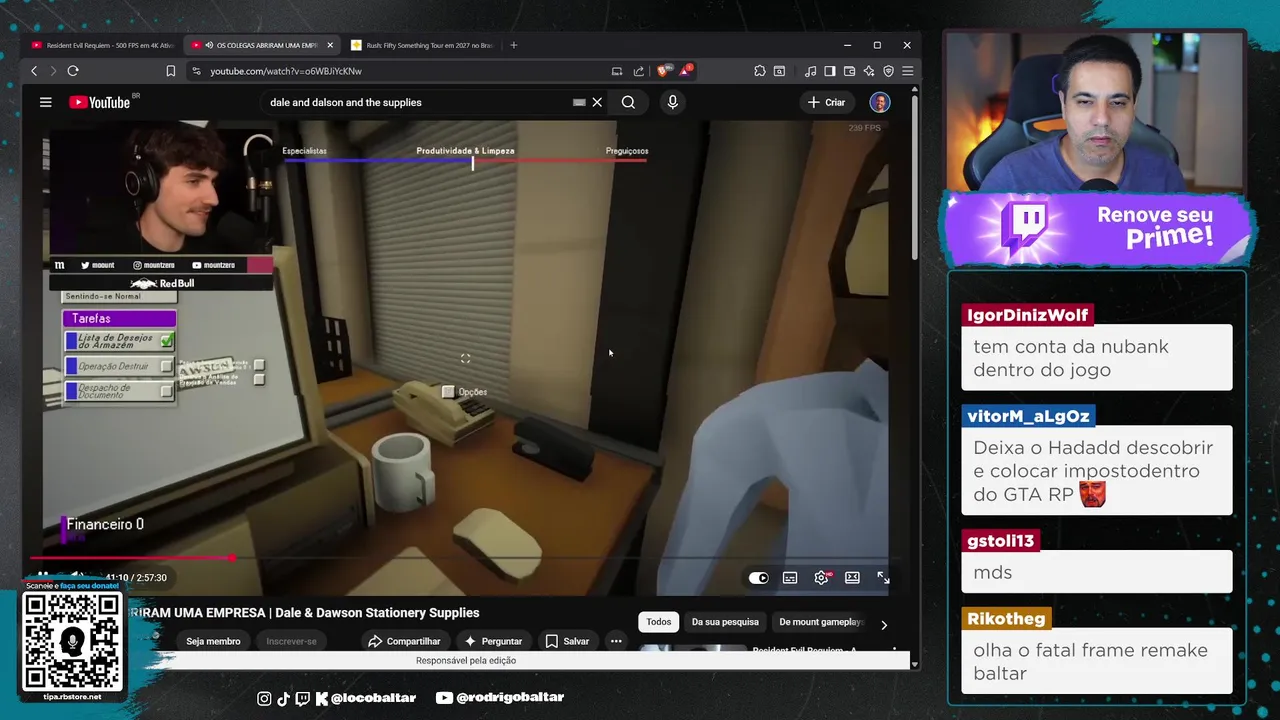Image resolution: width=1280 pixels, height=720 pixels.
Task: Open the Leo AI sparkle icon
Action: [869, 71]
